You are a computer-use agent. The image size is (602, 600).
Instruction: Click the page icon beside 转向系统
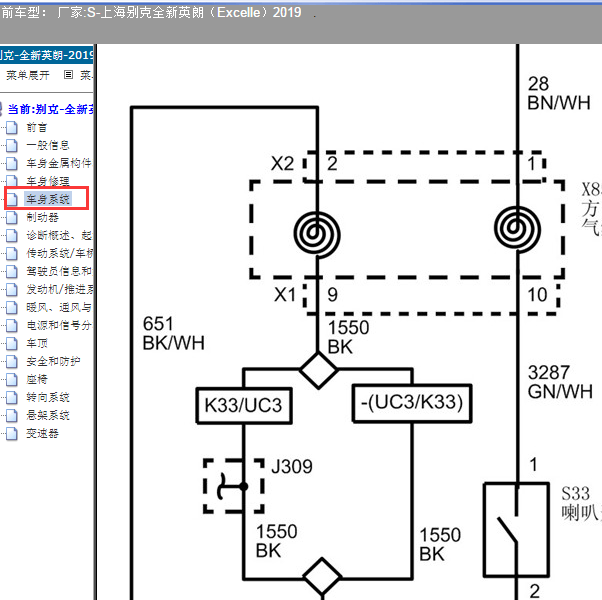coord(12,398)
